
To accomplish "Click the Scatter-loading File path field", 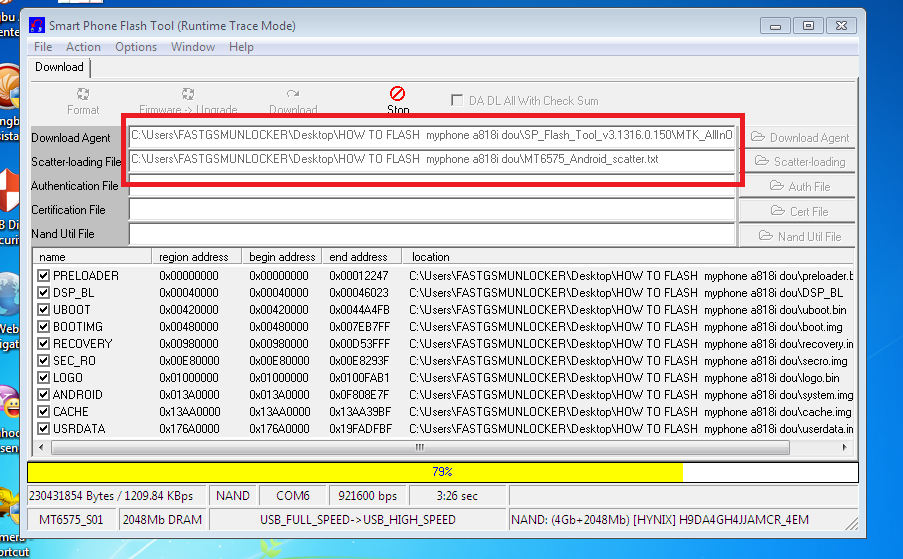I will click(432, 159).
